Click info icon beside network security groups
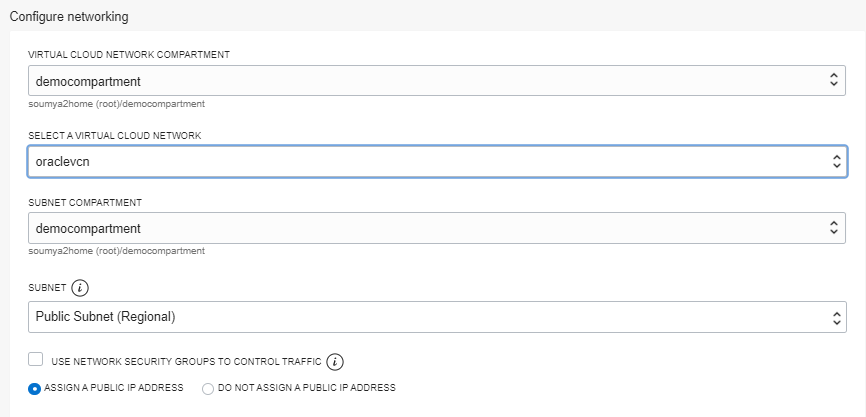The image size is (866, 417). [336, 361]
